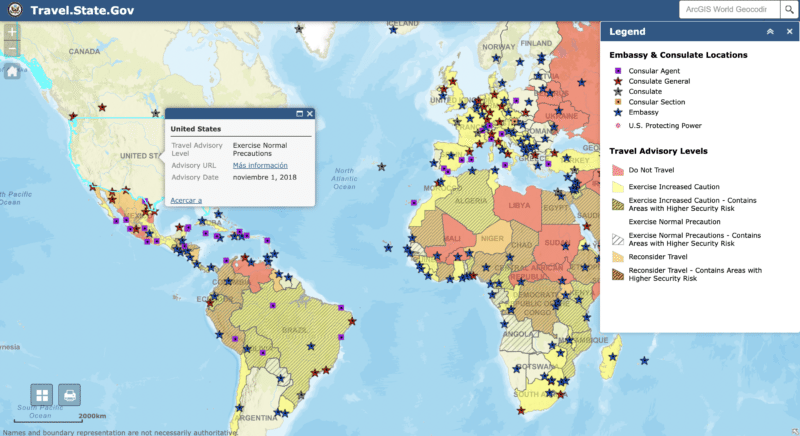This screenshot has height=436, width=800.
Task: Close the United States info popup
Action: click(x=310, y=114)
